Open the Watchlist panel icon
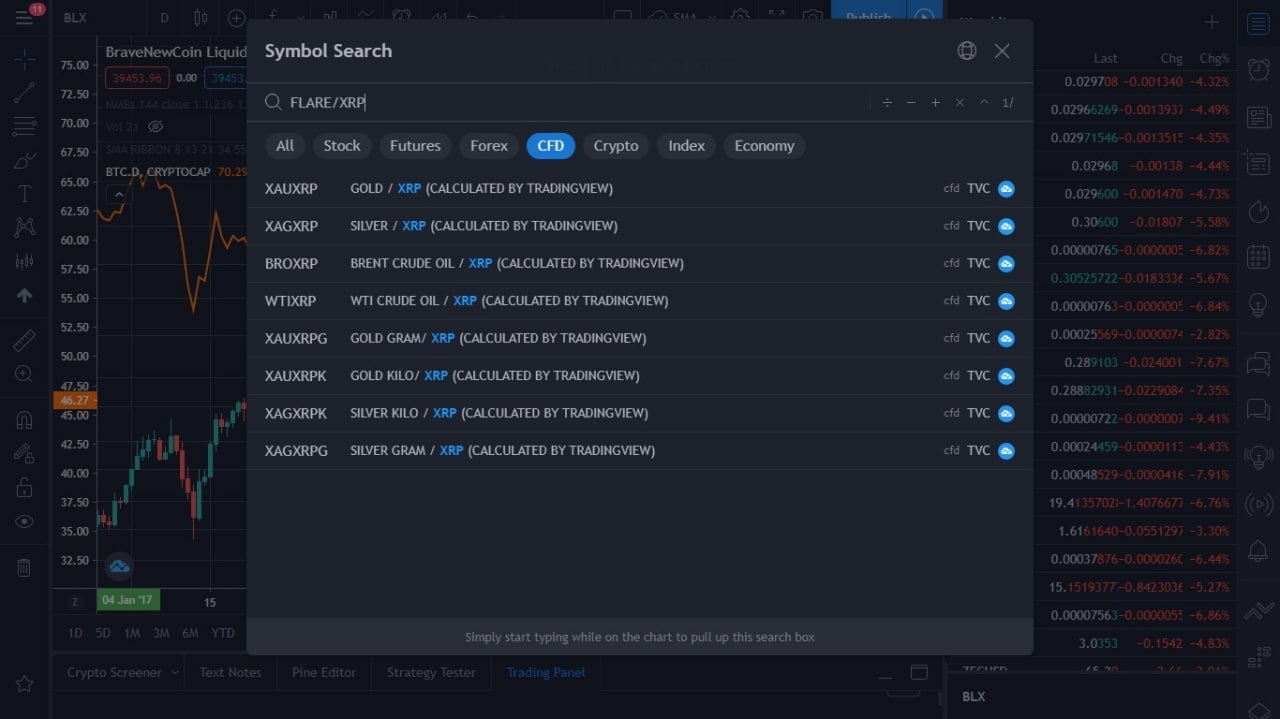Image resolution: width=1280 pixels, height=719 pixels. pos(1258,23)
